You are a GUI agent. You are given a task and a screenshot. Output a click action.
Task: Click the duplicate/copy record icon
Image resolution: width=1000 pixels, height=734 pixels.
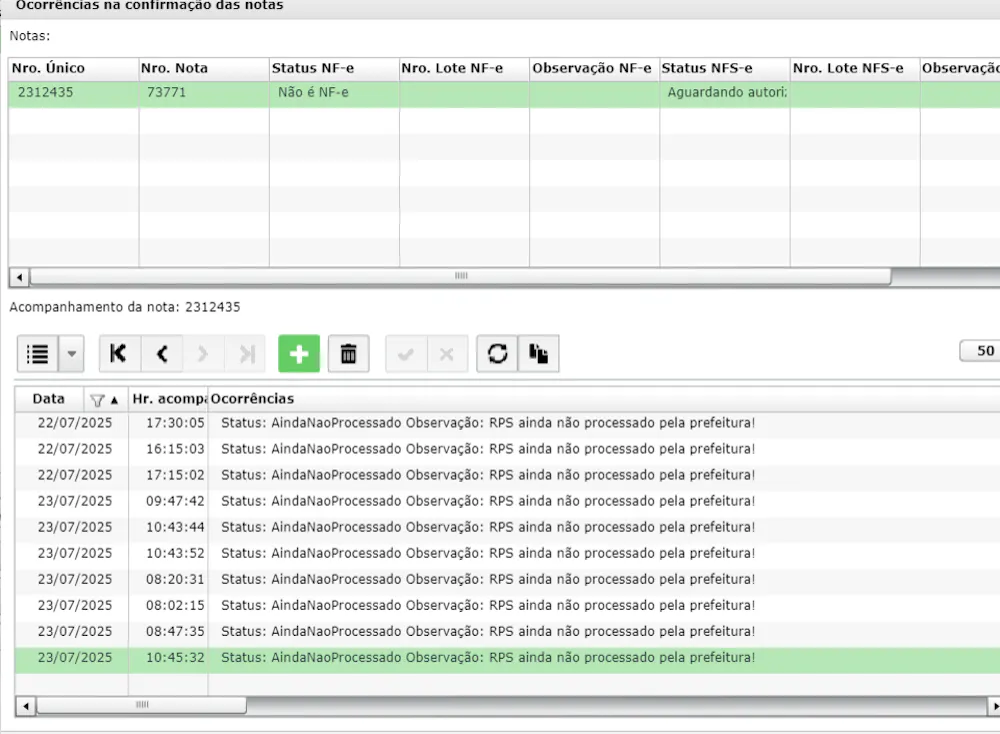click(x=538, y=353)
